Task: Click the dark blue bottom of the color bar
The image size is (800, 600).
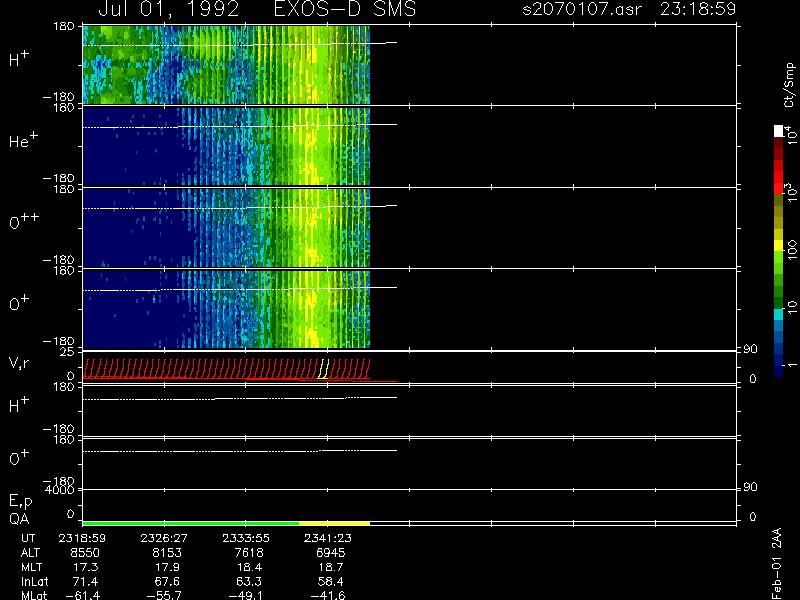Action: coord(779,371)
